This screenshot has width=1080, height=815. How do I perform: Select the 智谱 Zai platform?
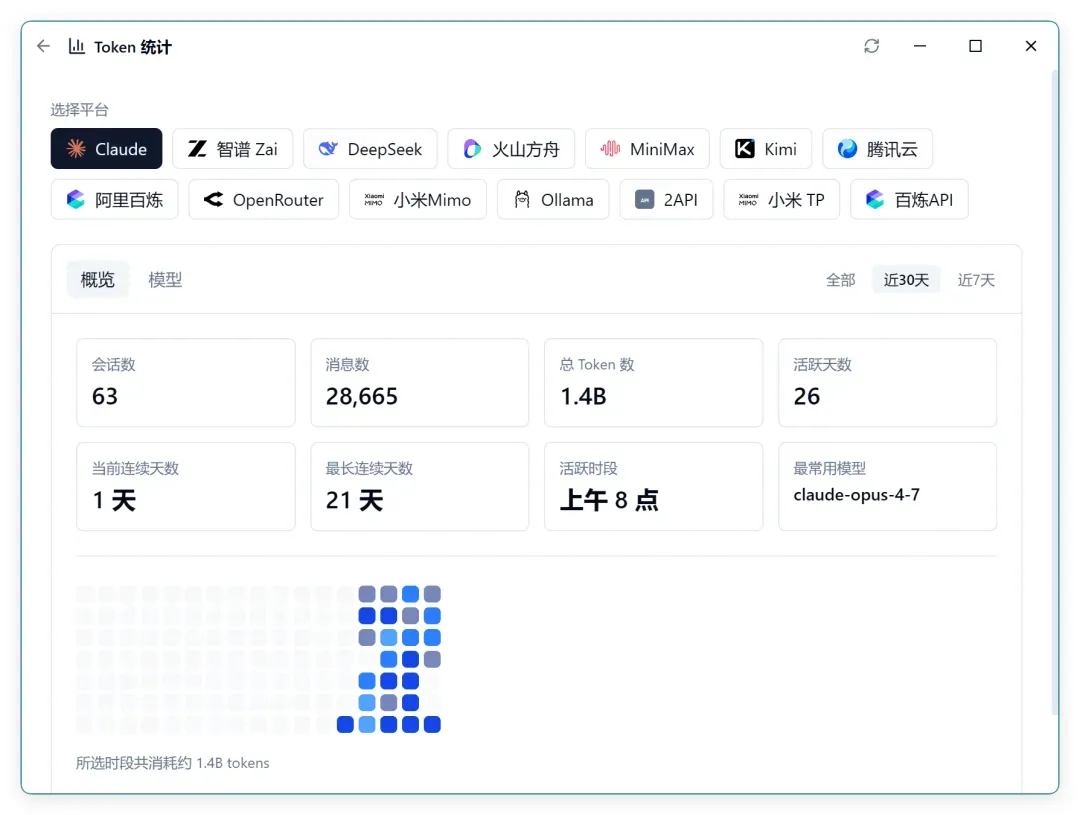click(x=233, y=149)
